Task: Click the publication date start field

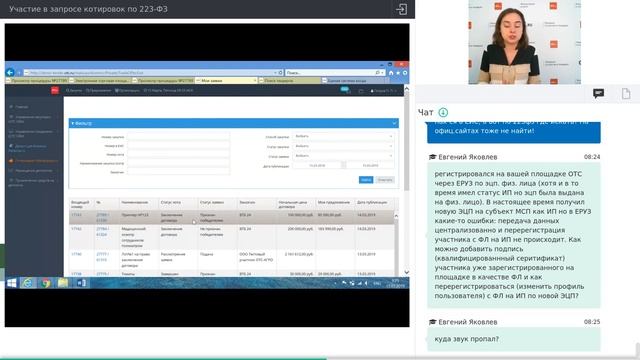Action: (317, 166)
